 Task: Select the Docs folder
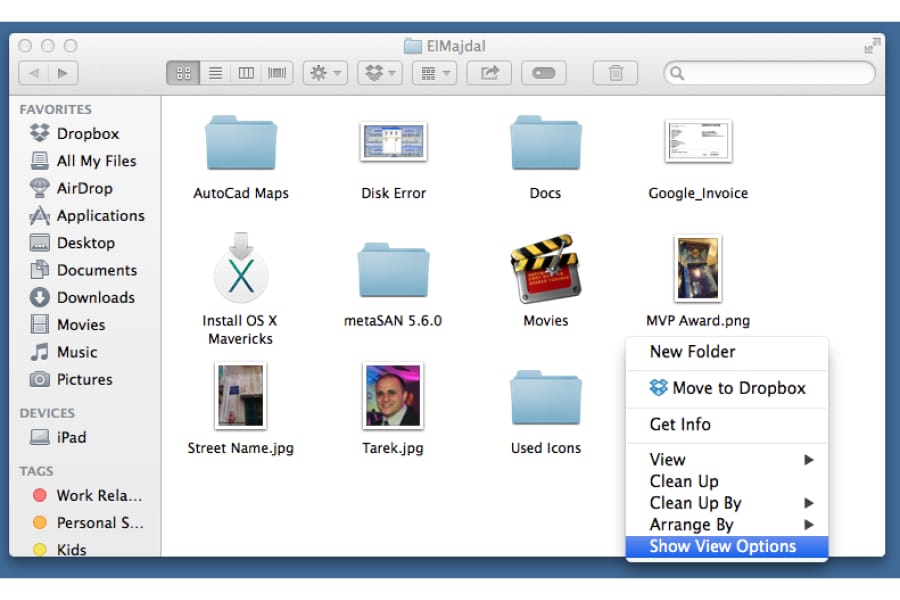pos(545,158)
